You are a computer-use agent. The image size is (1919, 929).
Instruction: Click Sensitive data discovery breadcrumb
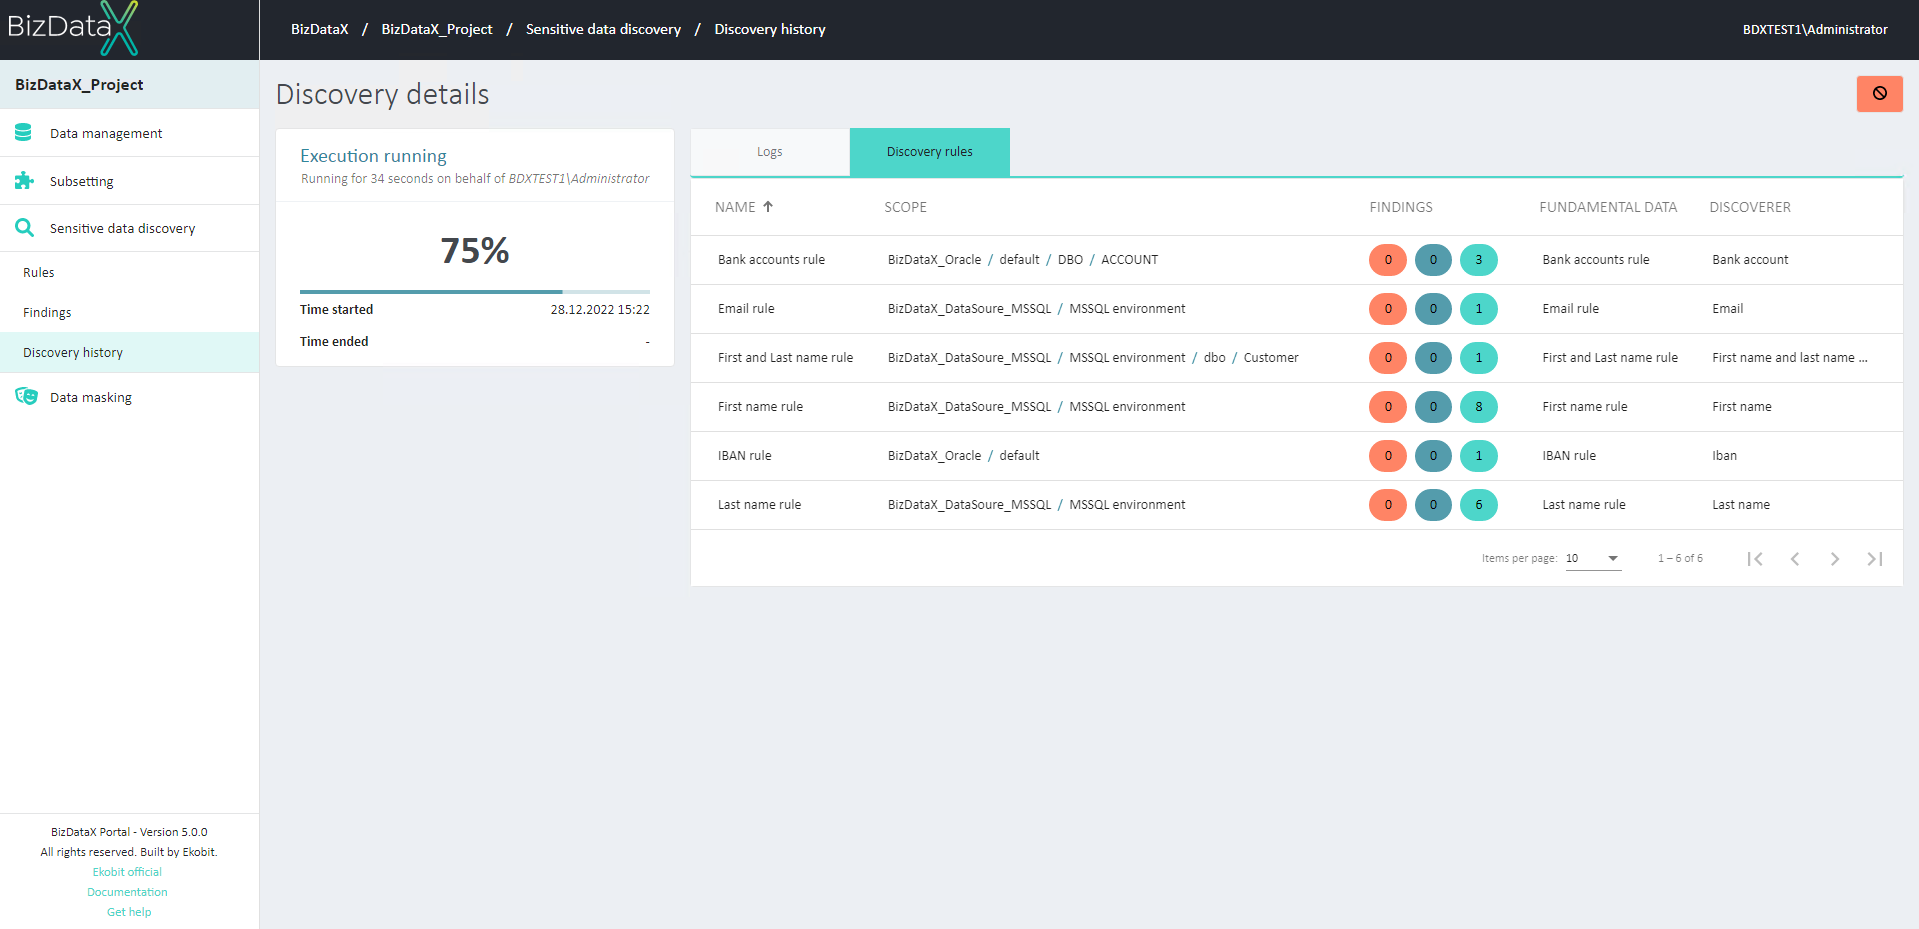[603, 29]
